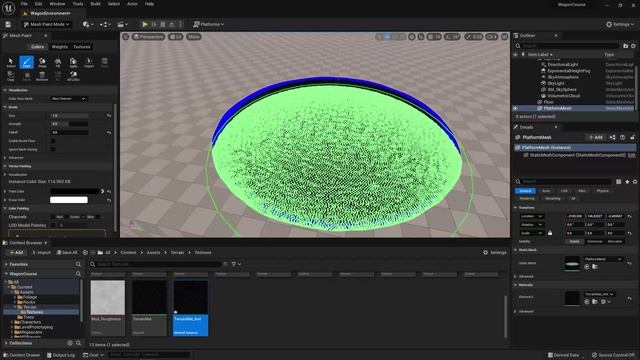
Task: Reset Brush Size to default arrow
Action: pos(109,116)
